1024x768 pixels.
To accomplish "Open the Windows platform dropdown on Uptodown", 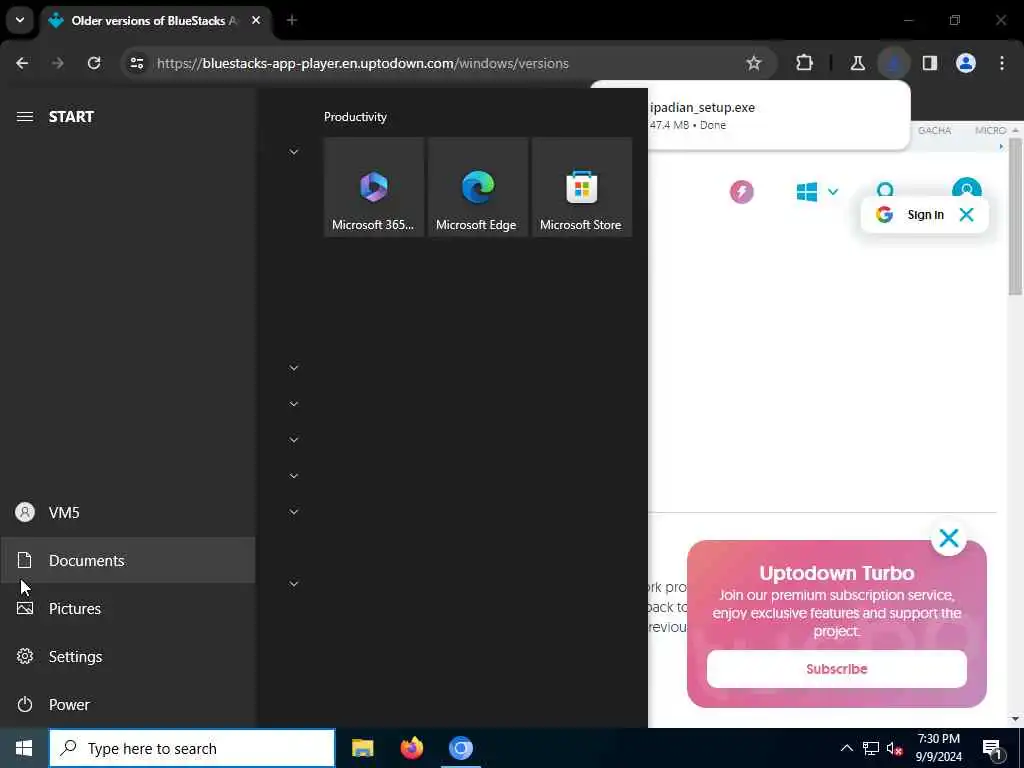I will (x=817, y=192).
